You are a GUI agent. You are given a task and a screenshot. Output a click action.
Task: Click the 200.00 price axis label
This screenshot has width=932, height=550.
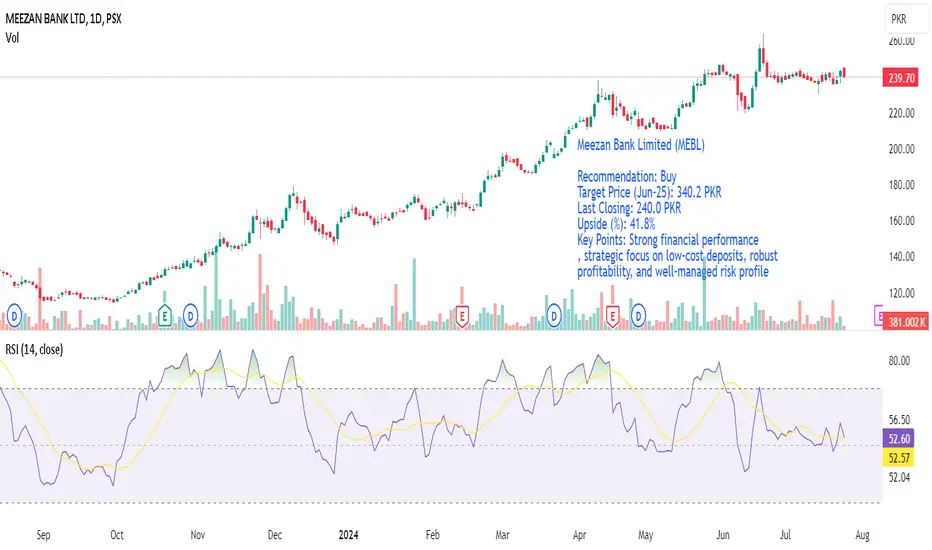[901, 149]
